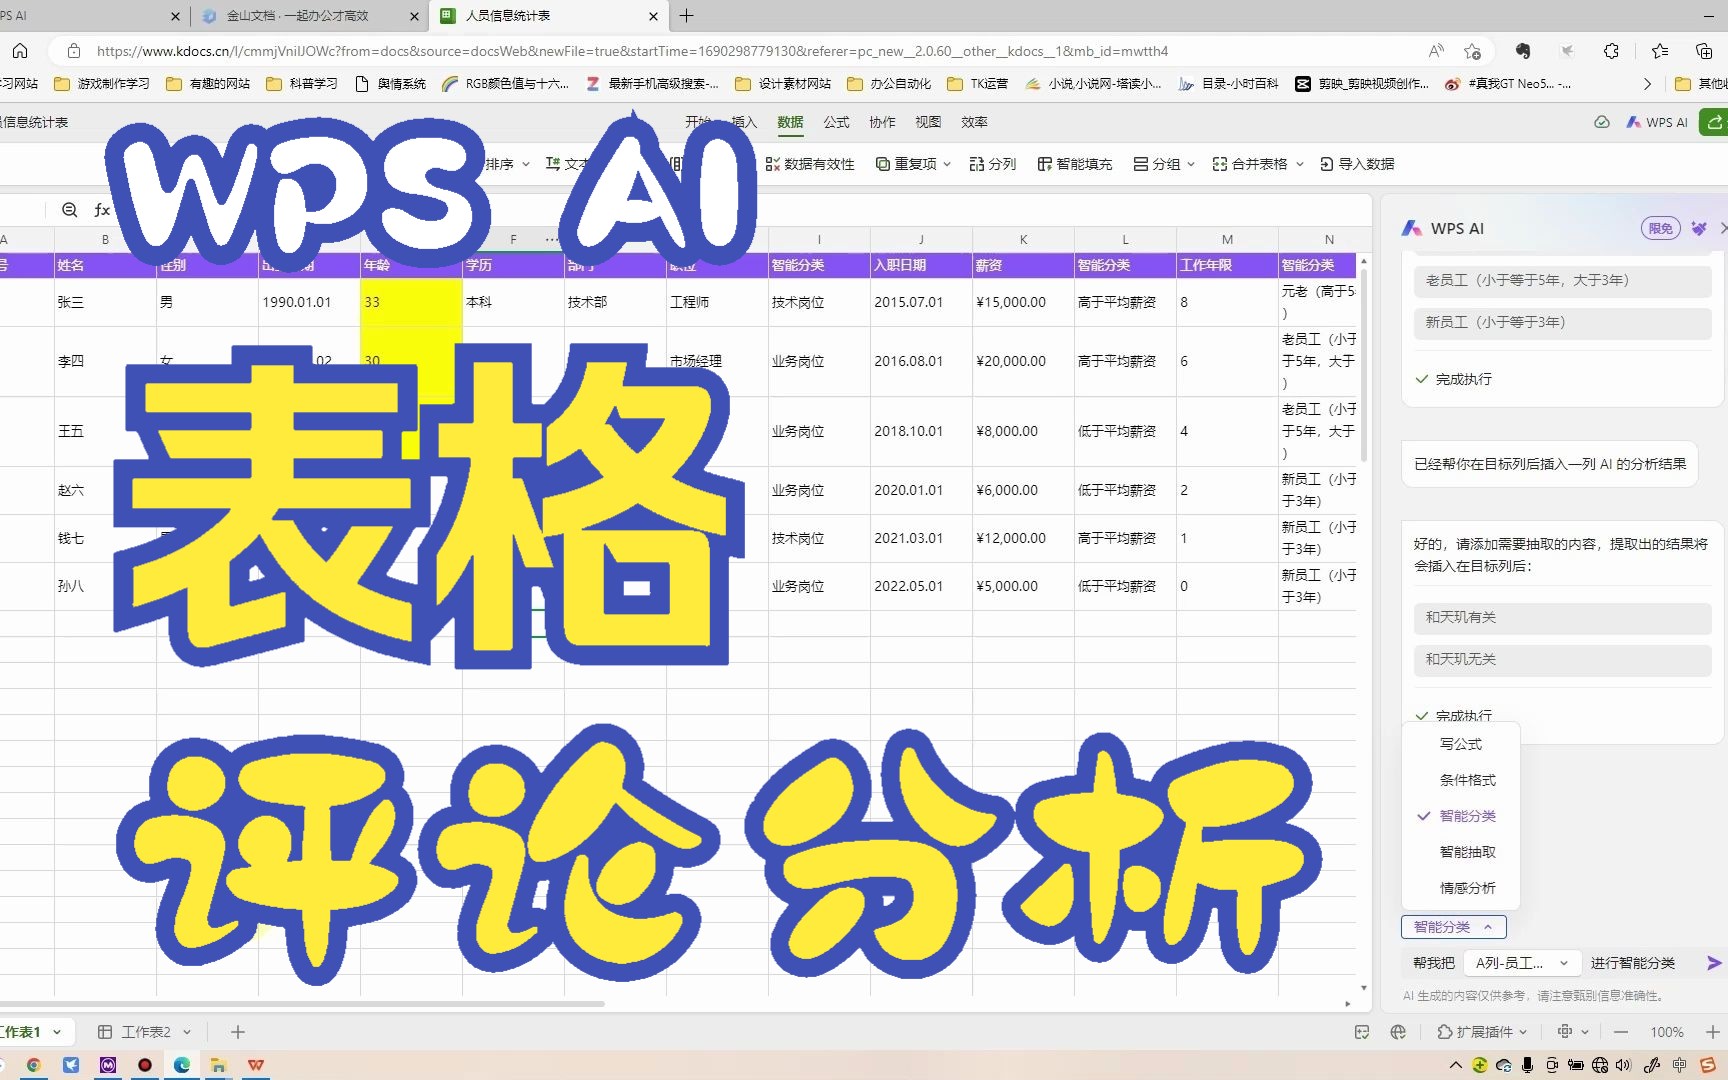Open the 协作 ribbon tab
1728x1080 pixels.
coord(882,122)
